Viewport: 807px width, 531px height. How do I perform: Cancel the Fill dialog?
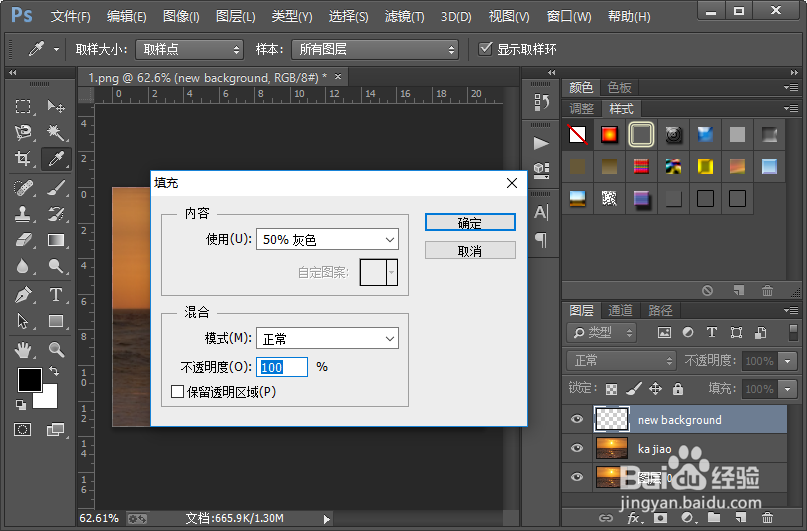470,251
